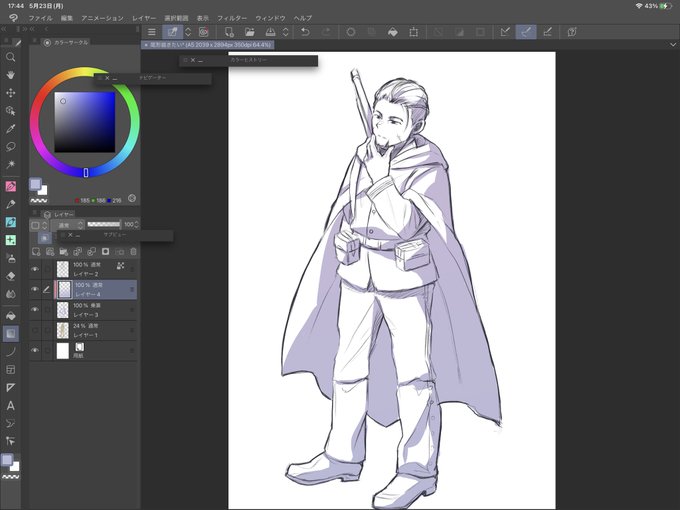680x510 pixels.
Task: Hide layer レイヤー 2 via eye icon
Action: pyautogui.click(x=35, y=269)
